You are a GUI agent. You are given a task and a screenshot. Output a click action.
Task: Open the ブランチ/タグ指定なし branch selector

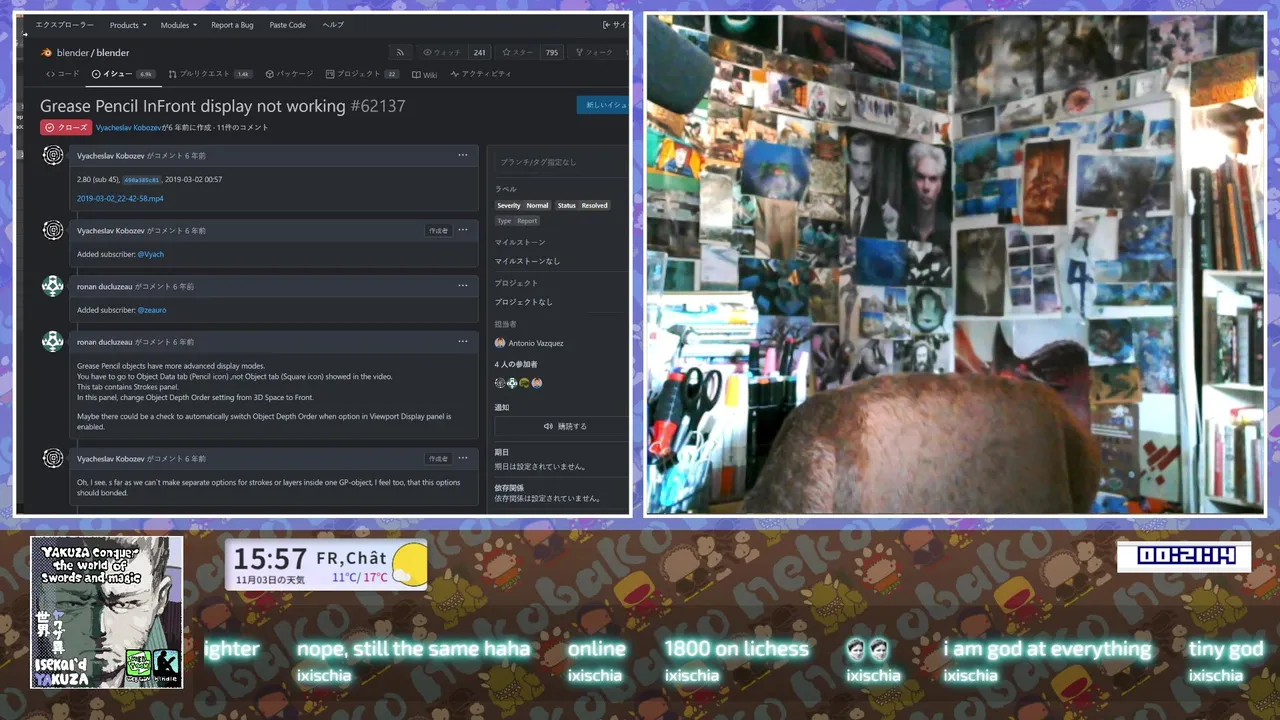pos(562,162)
